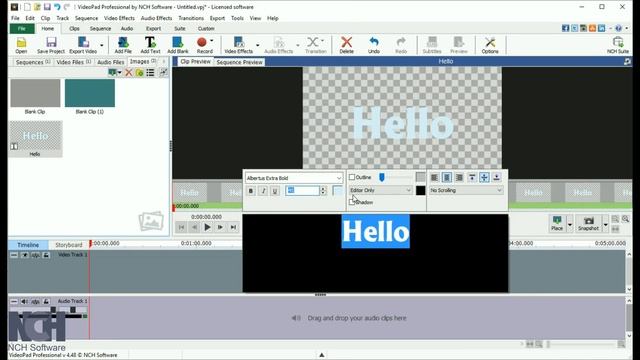
Task: Align text left in the text editor
Action: (x=434, y=177)
